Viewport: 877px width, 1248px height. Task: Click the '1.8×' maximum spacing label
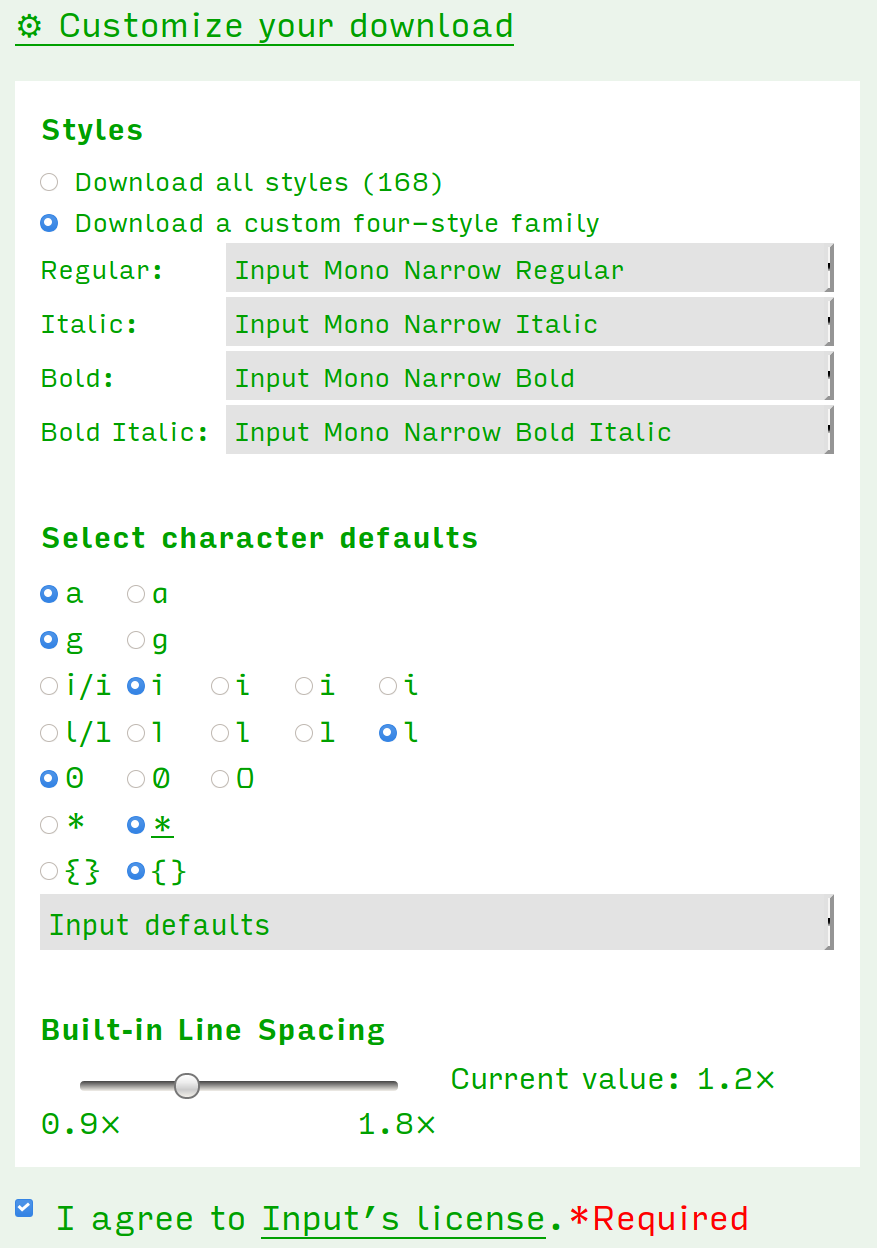[397, 1125]
